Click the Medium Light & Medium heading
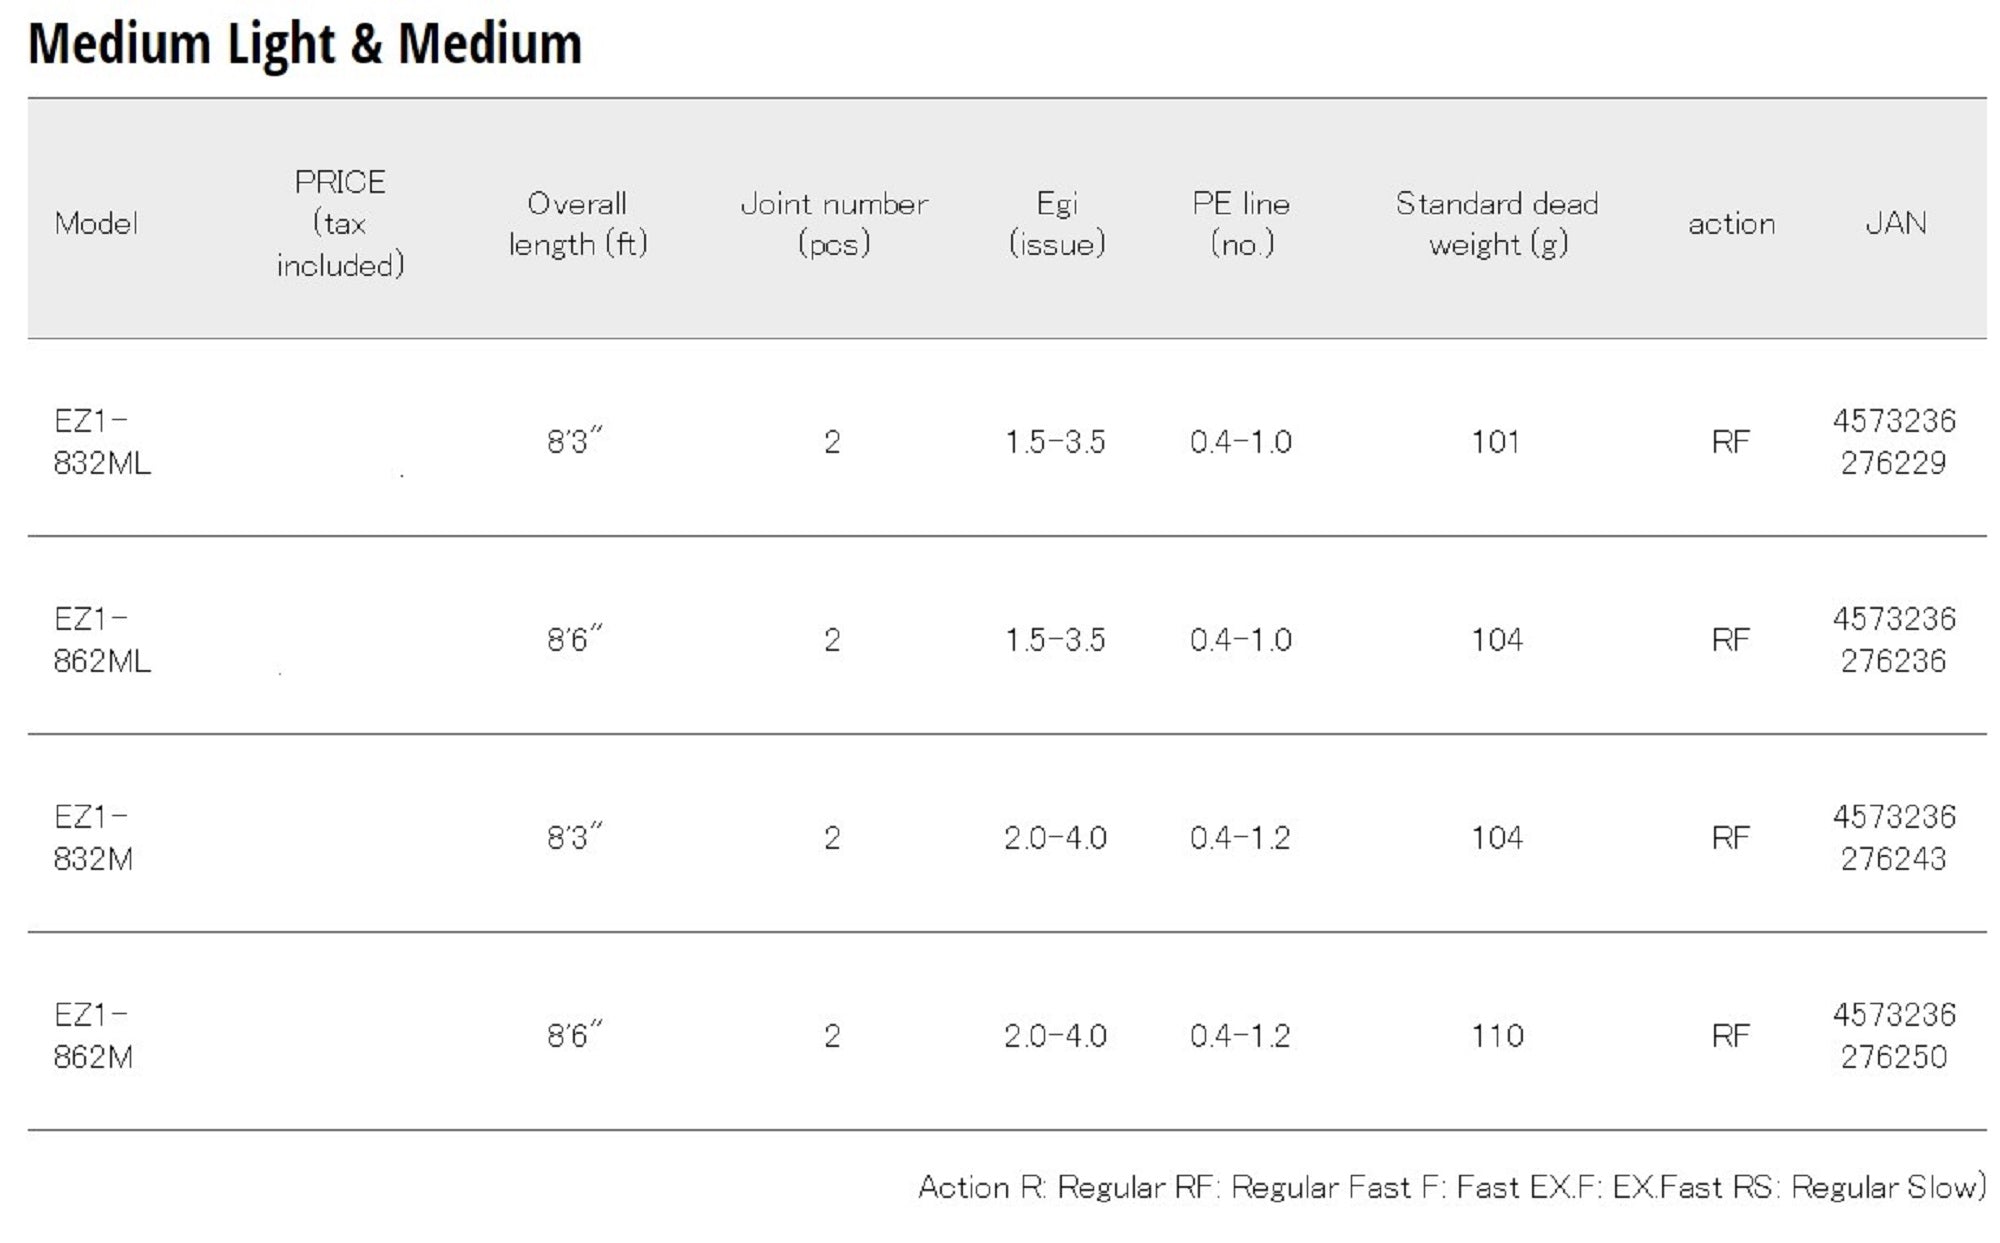 coord(305,44)
